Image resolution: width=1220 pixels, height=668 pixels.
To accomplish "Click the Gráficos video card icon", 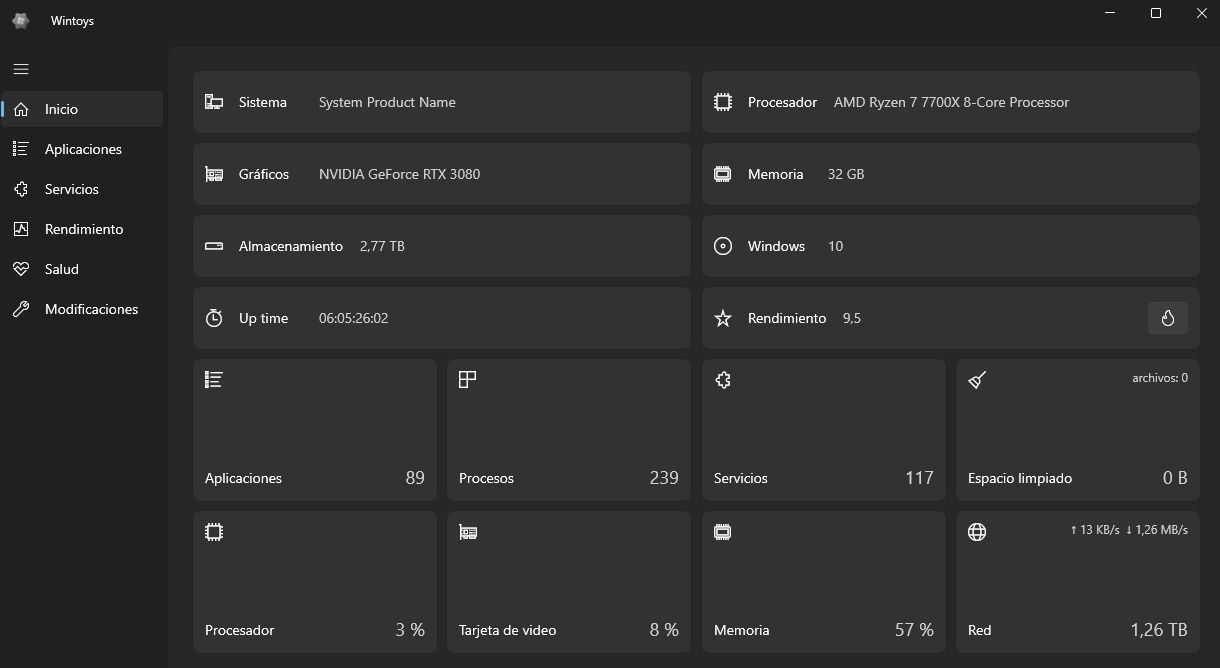I will coord(214,174).
